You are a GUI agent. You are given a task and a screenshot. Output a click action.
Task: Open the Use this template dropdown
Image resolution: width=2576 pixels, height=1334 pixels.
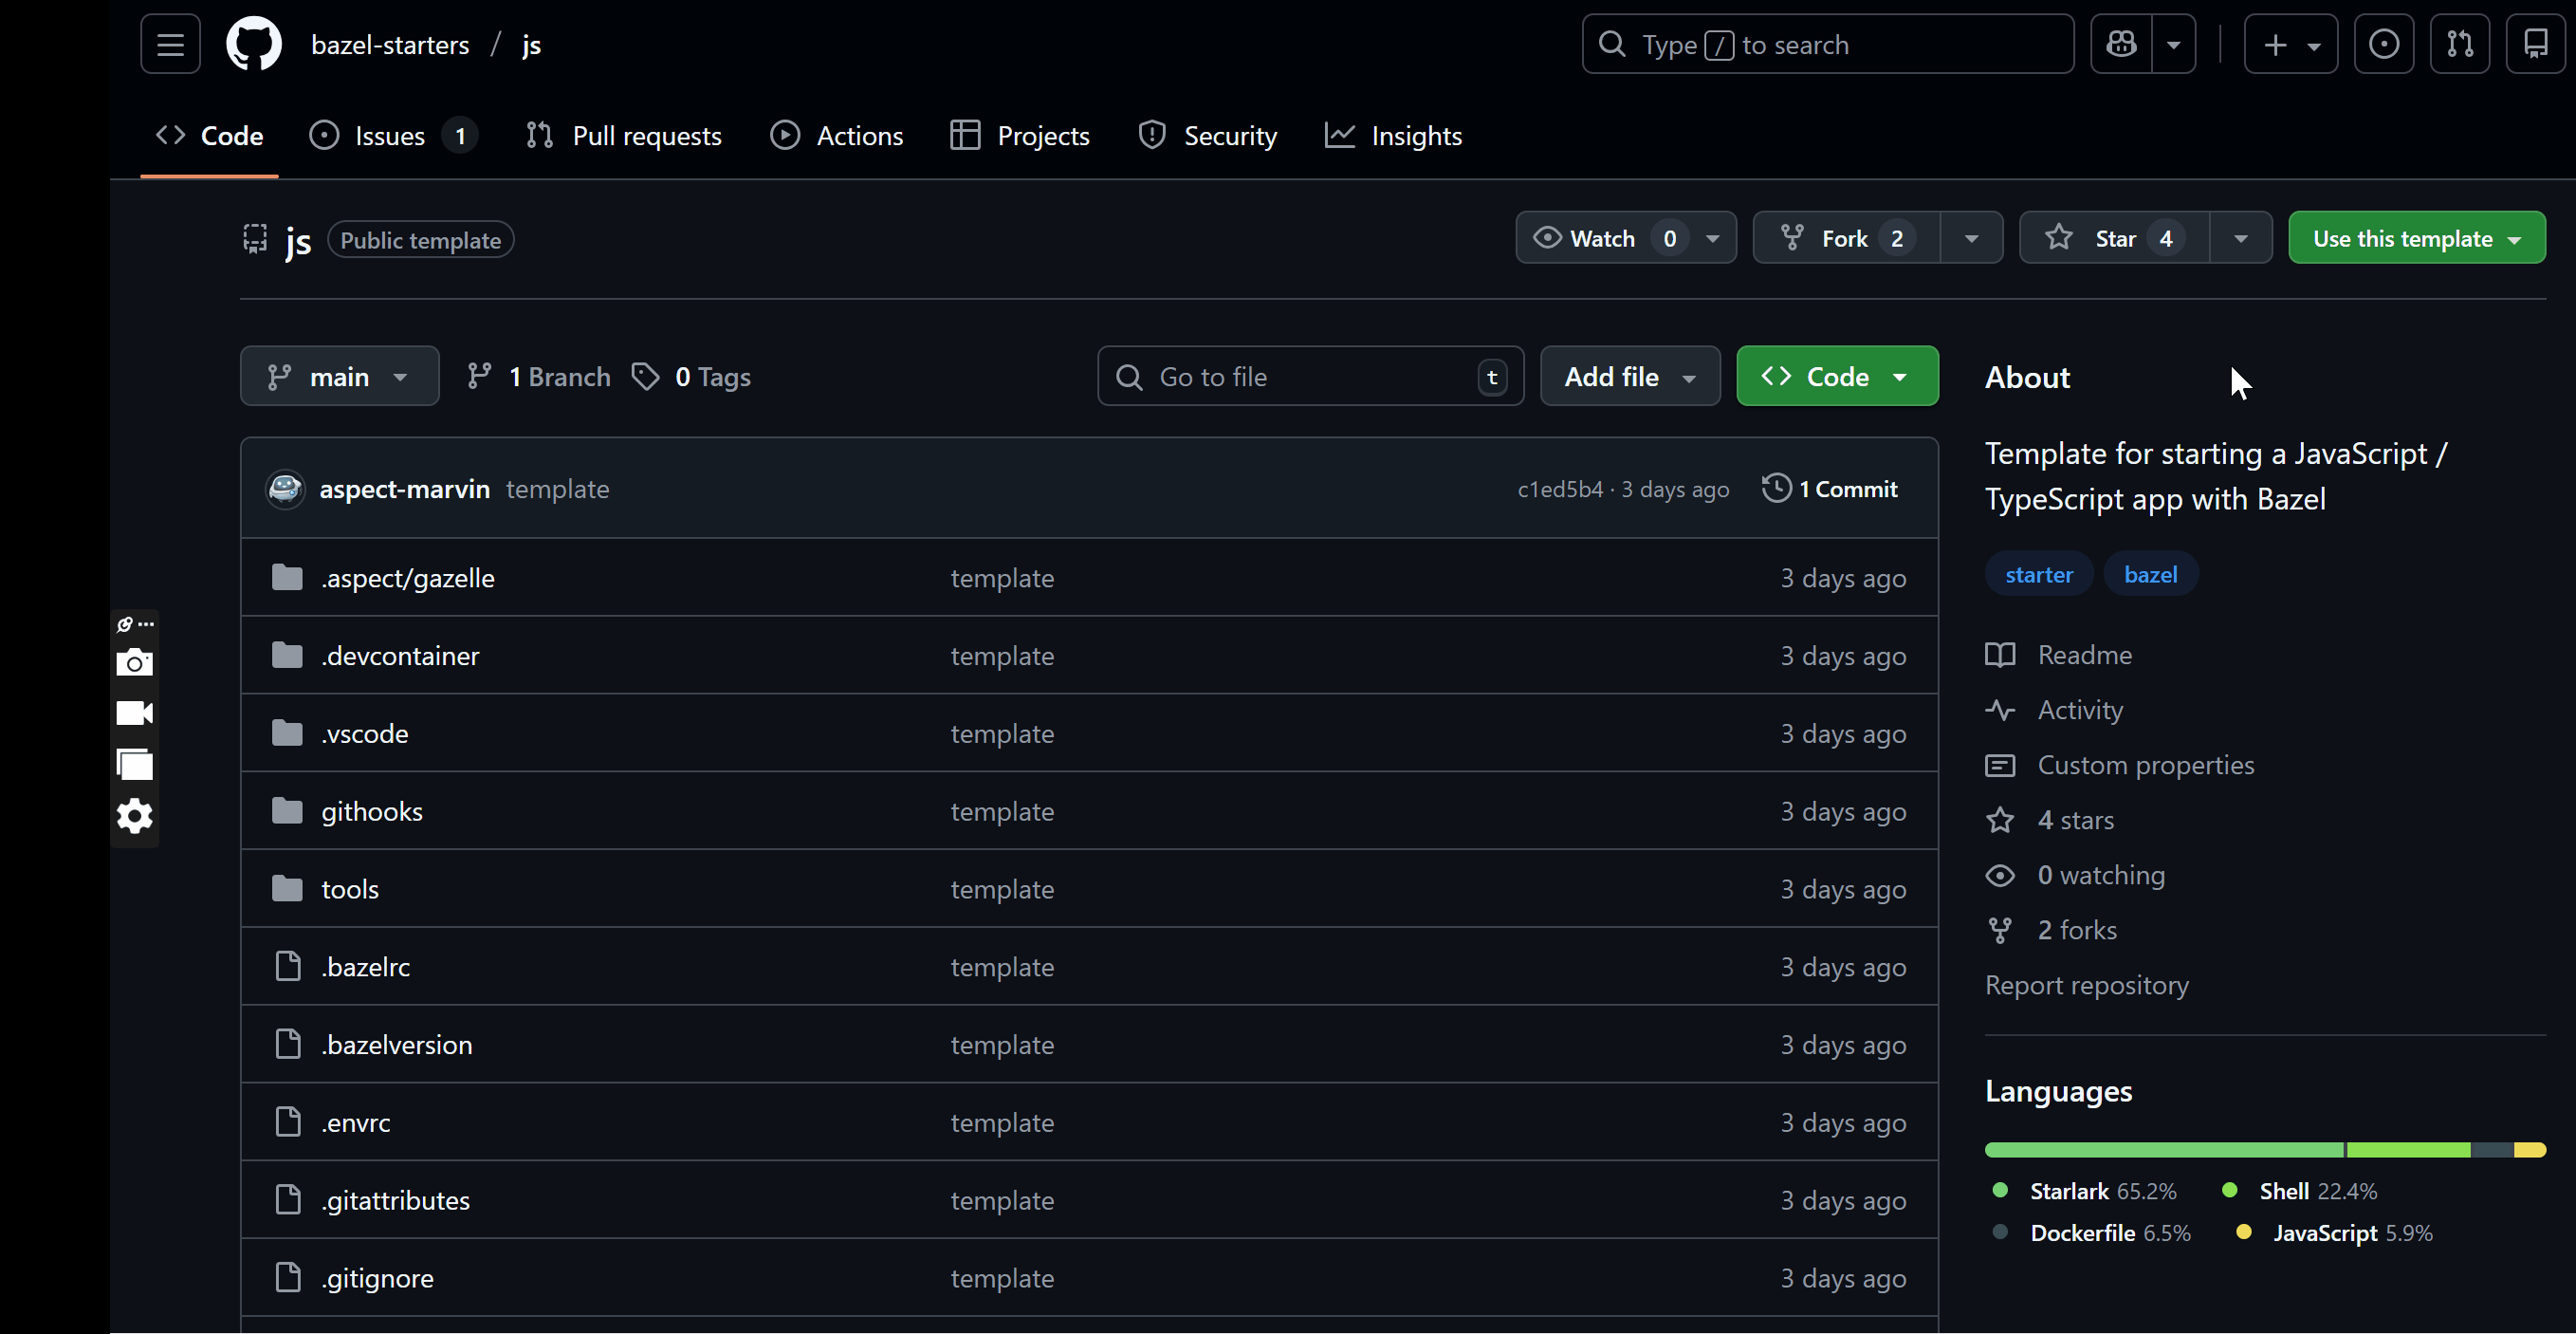click(2417, 238)
